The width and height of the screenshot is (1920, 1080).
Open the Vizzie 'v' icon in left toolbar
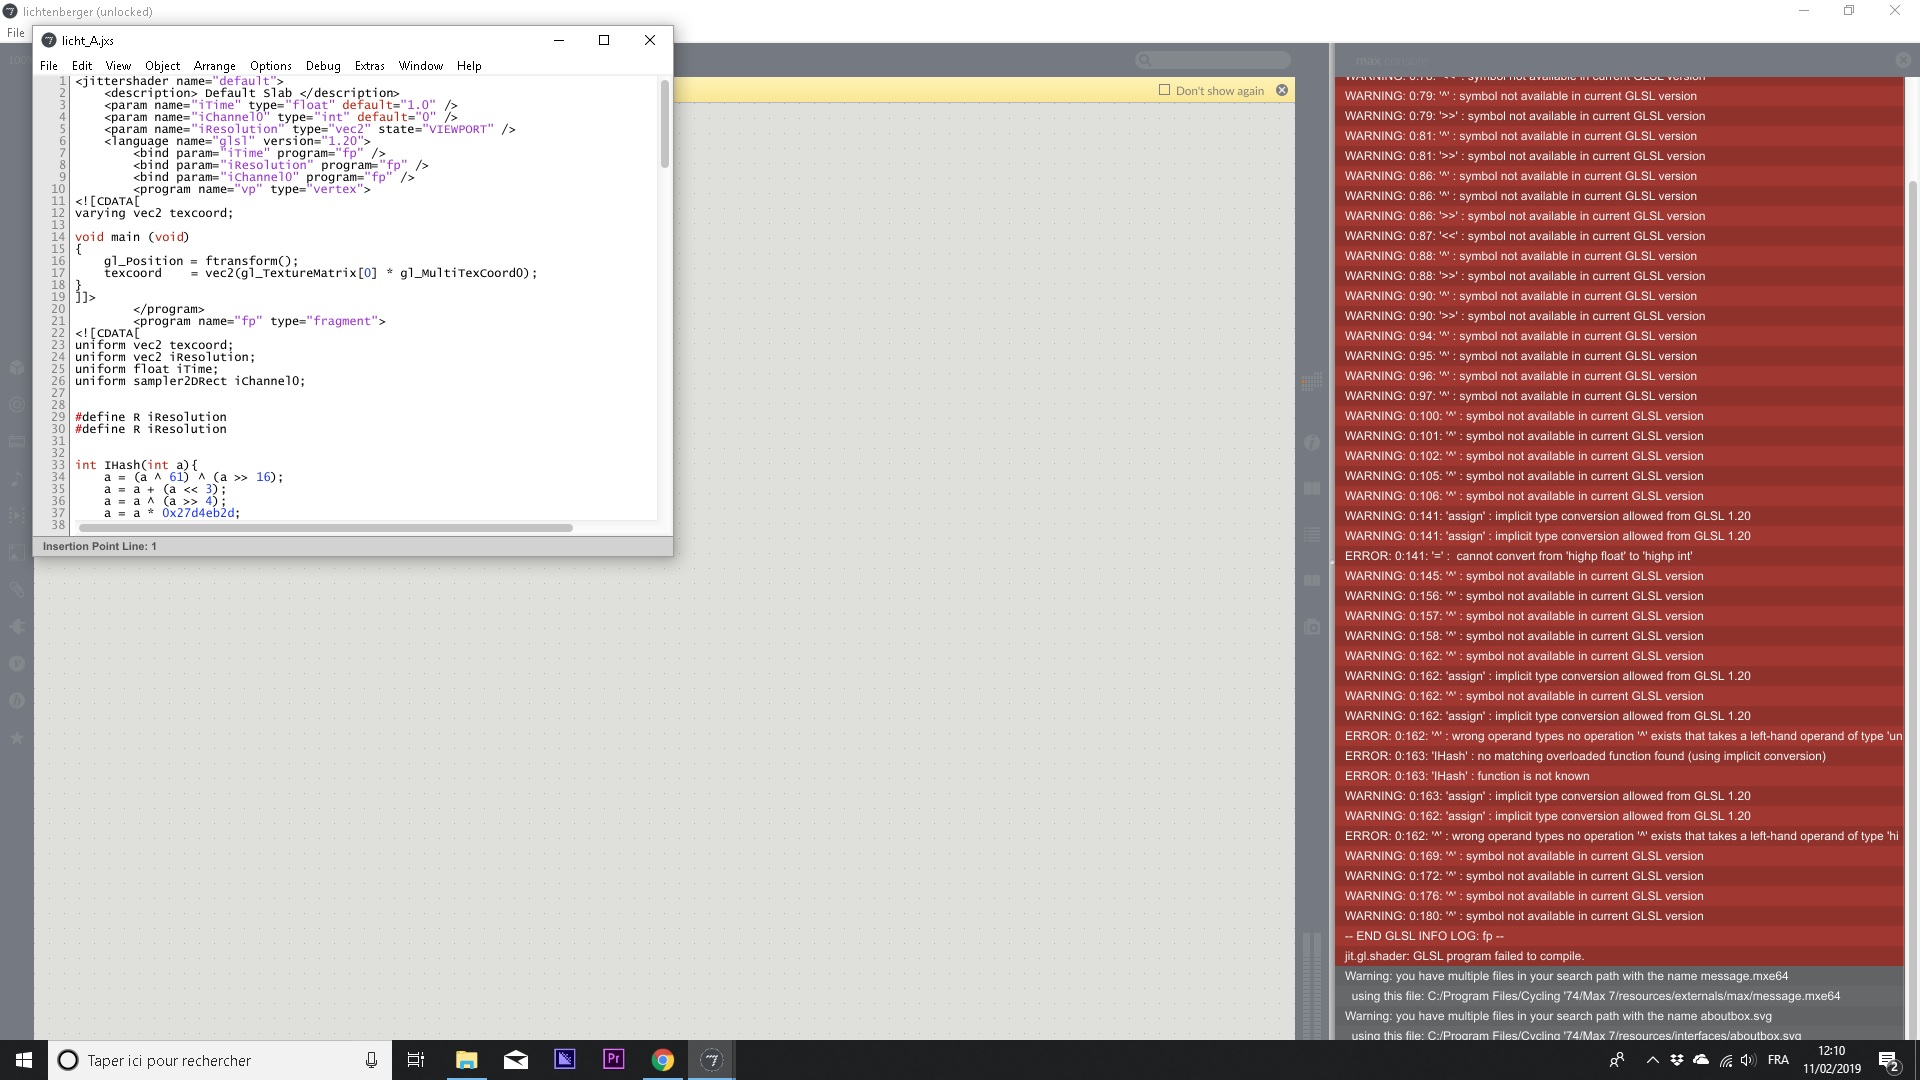pos(17,663)
